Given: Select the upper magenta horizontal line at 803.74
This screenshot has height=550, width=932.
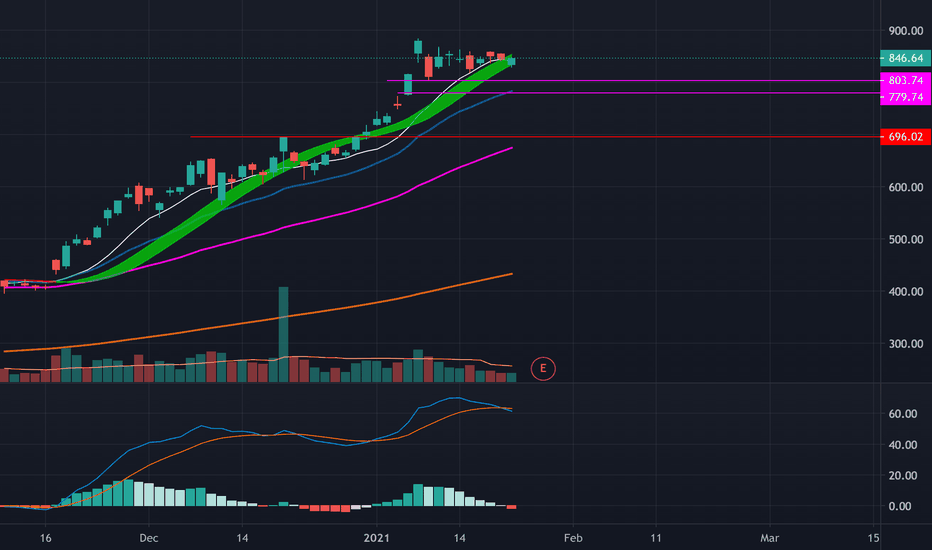Looking at the screenshot, I should click(x=633, y=80).
